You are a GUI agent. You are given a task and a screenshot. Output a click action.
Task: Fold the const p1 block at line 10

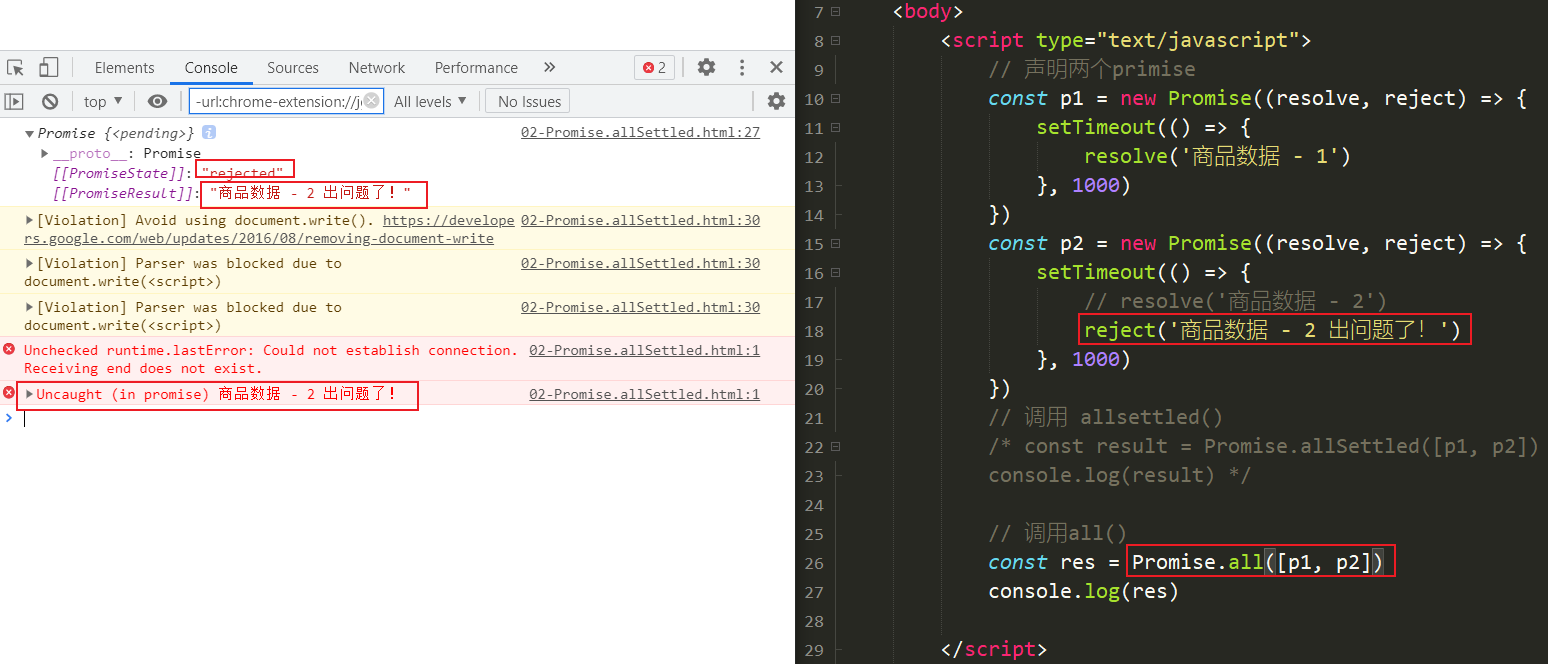pos(835,99)
